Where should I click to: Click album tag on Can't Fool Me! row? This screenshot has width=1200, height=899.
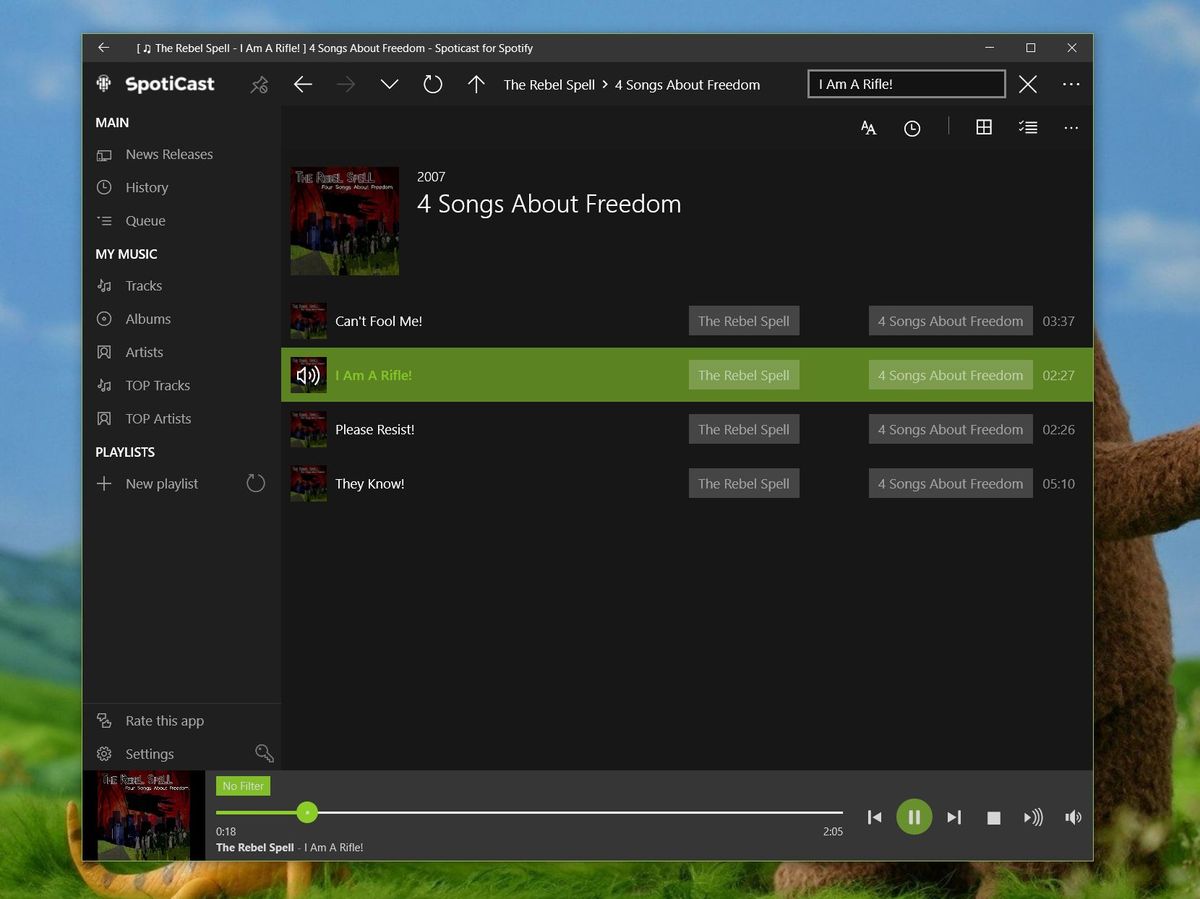click(x=951, y=321)
